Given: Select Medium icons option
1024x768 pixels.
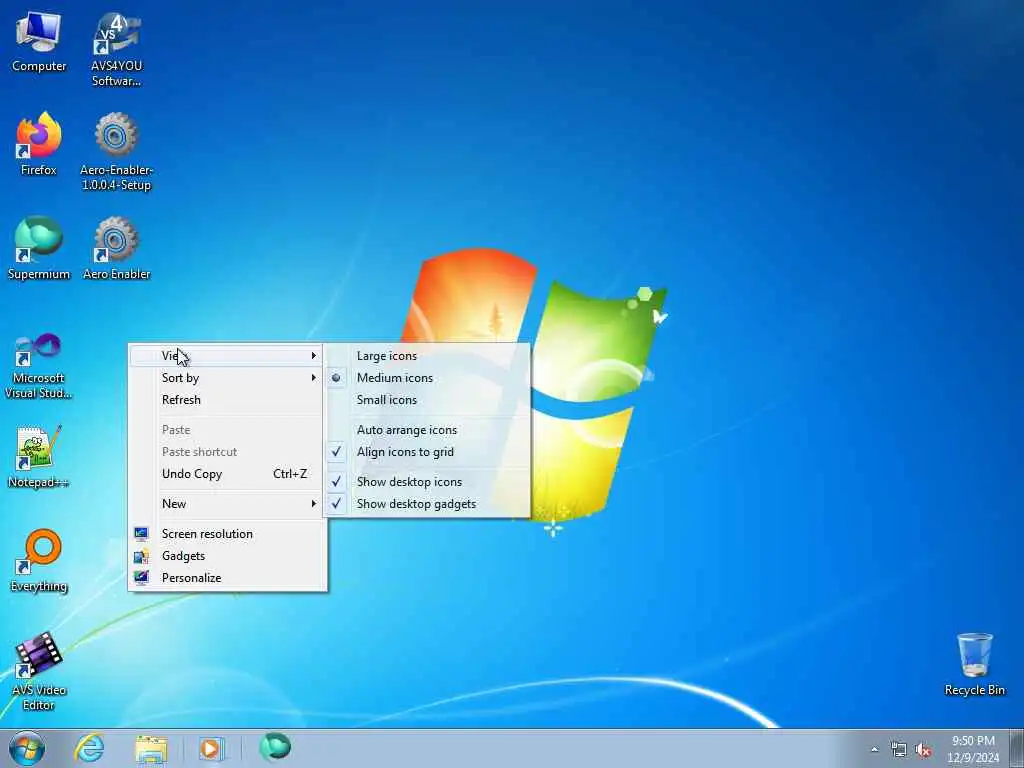Looking at the screenshot, I should tap(427, 378).
